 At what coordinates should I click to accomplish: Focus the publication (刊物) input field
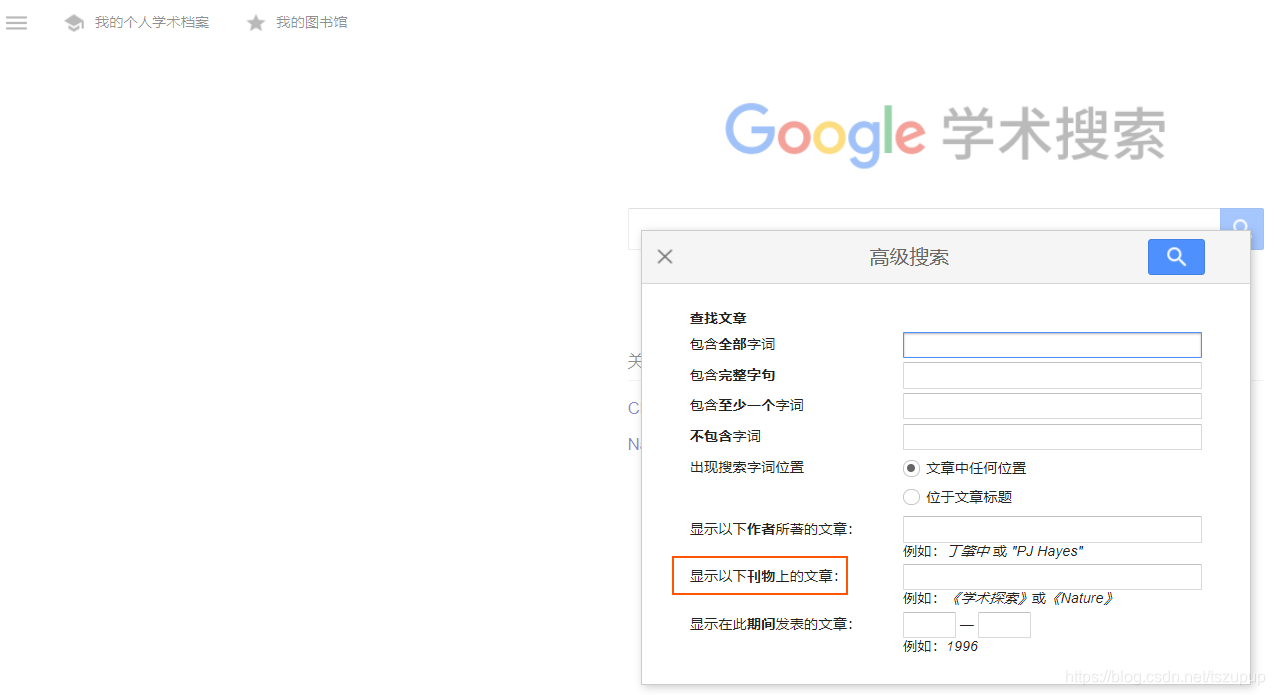[1052, 577]
